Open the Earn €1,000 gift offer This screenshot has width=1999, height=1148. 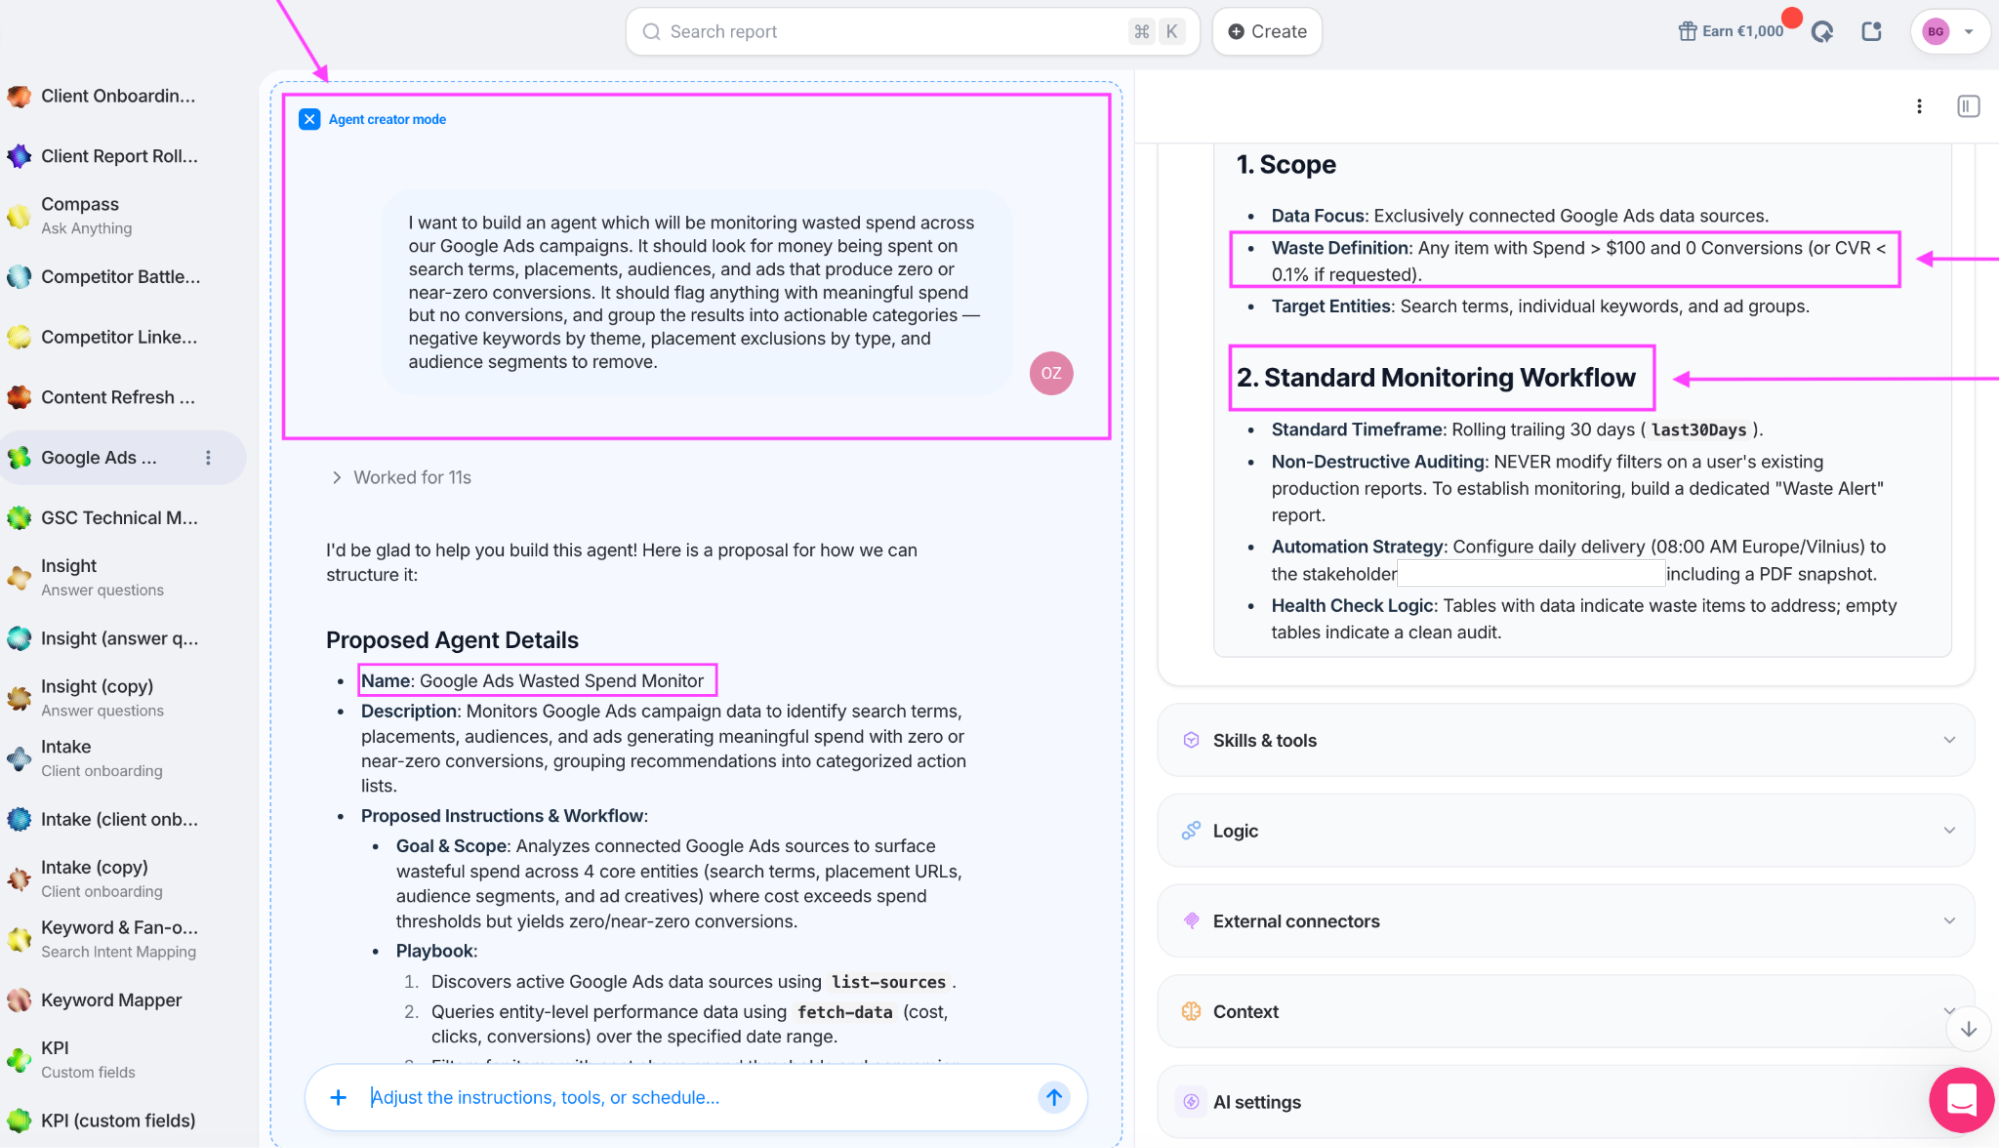pyautogui.click(x=1731, y=31)
